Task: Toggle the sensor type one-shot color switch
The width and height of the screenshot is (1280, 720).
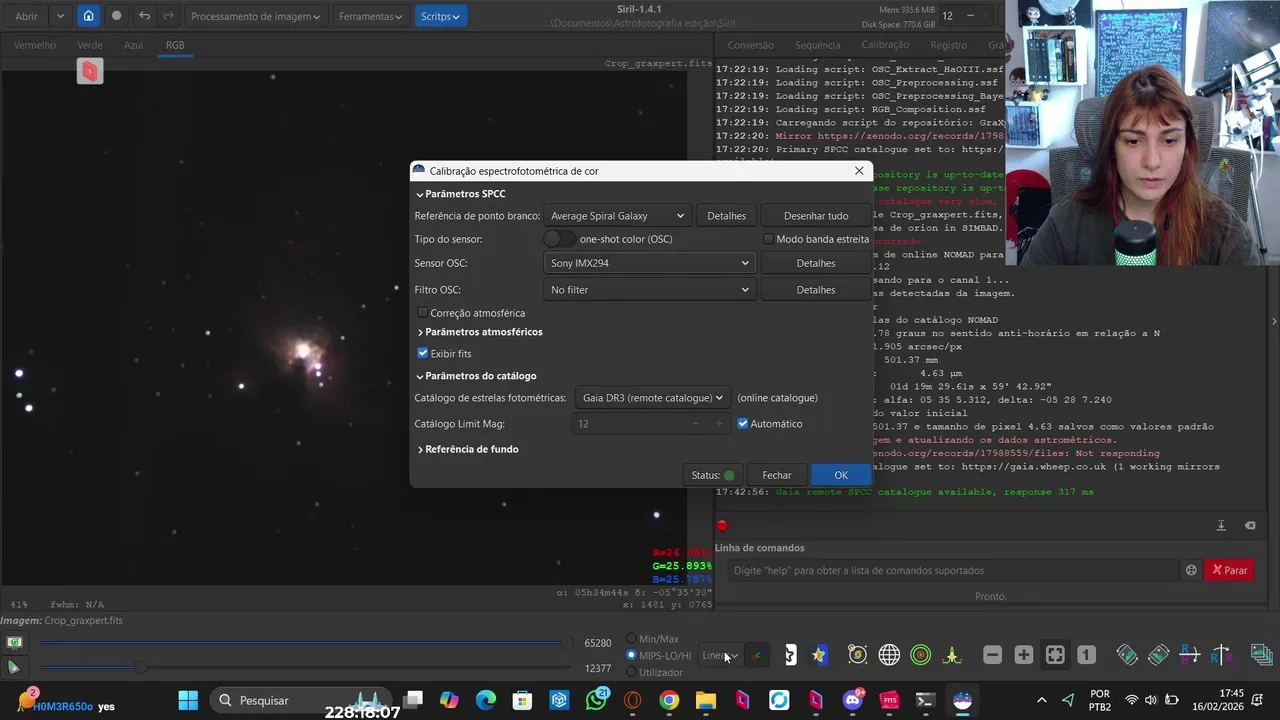Action: tap(559, 239)
